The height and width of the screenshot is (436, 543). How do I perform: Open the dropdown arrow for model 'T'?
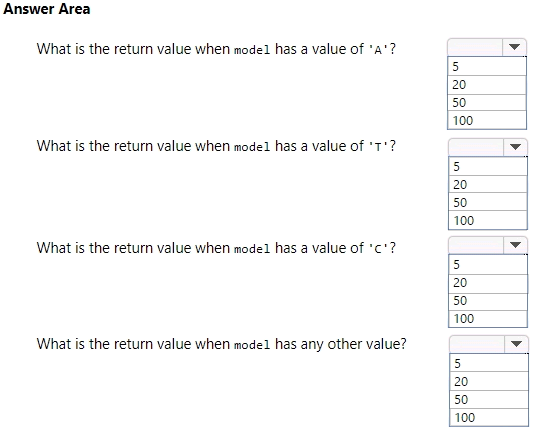click(515, 147)
